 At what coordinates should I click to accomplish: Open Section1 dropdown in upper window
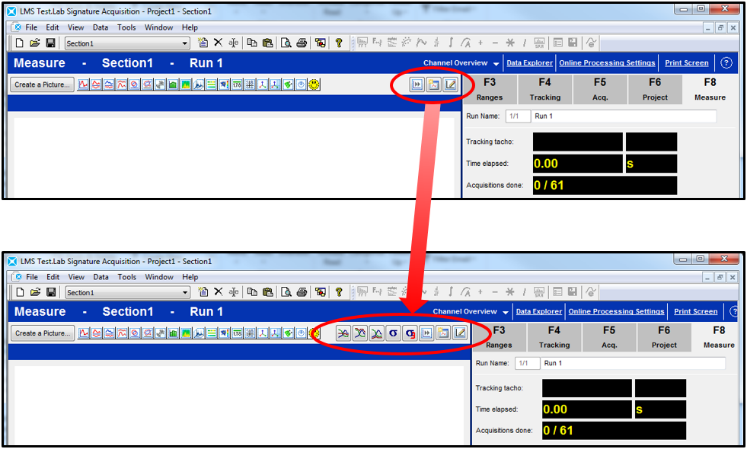185,43
